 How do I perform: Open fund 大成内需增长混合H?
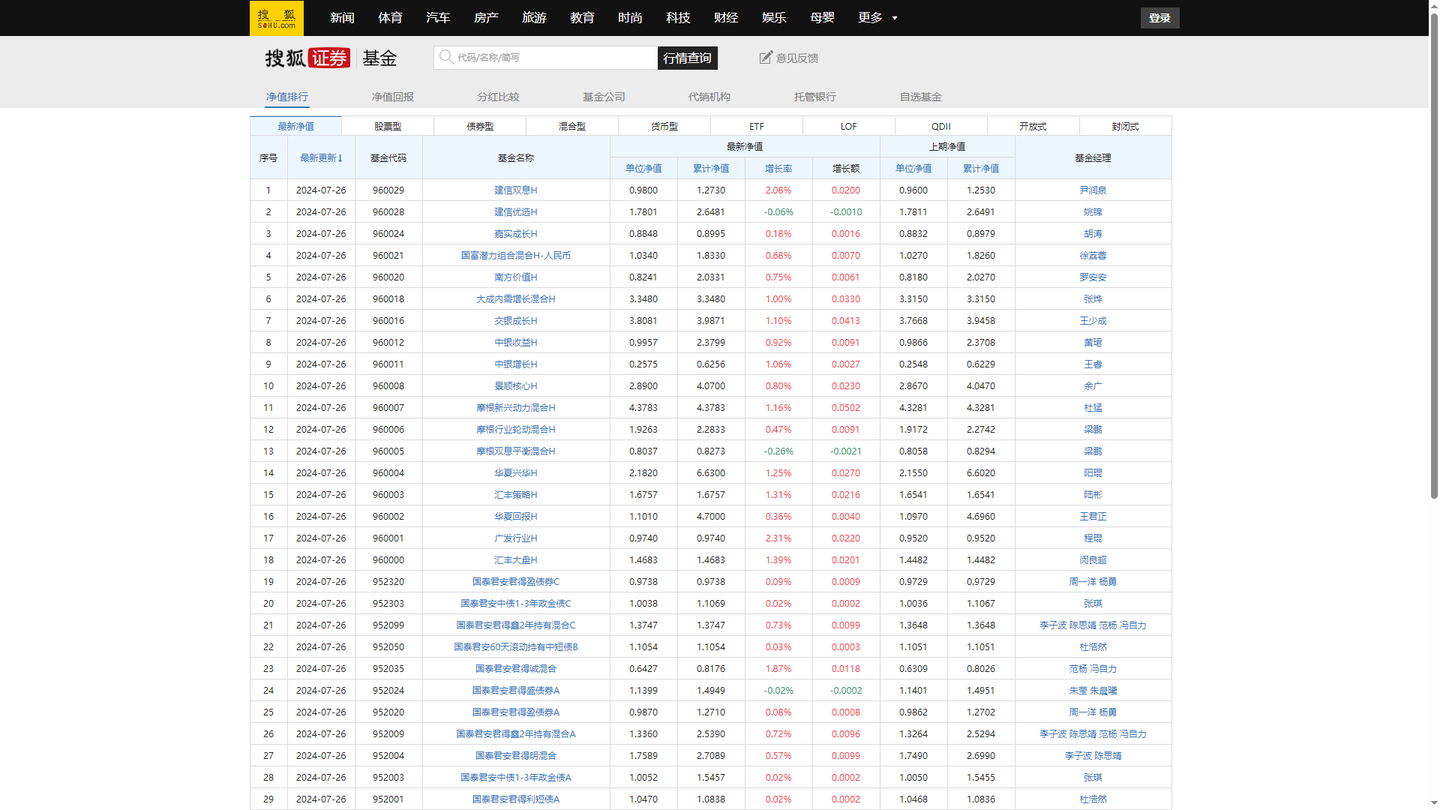point(516,299)
